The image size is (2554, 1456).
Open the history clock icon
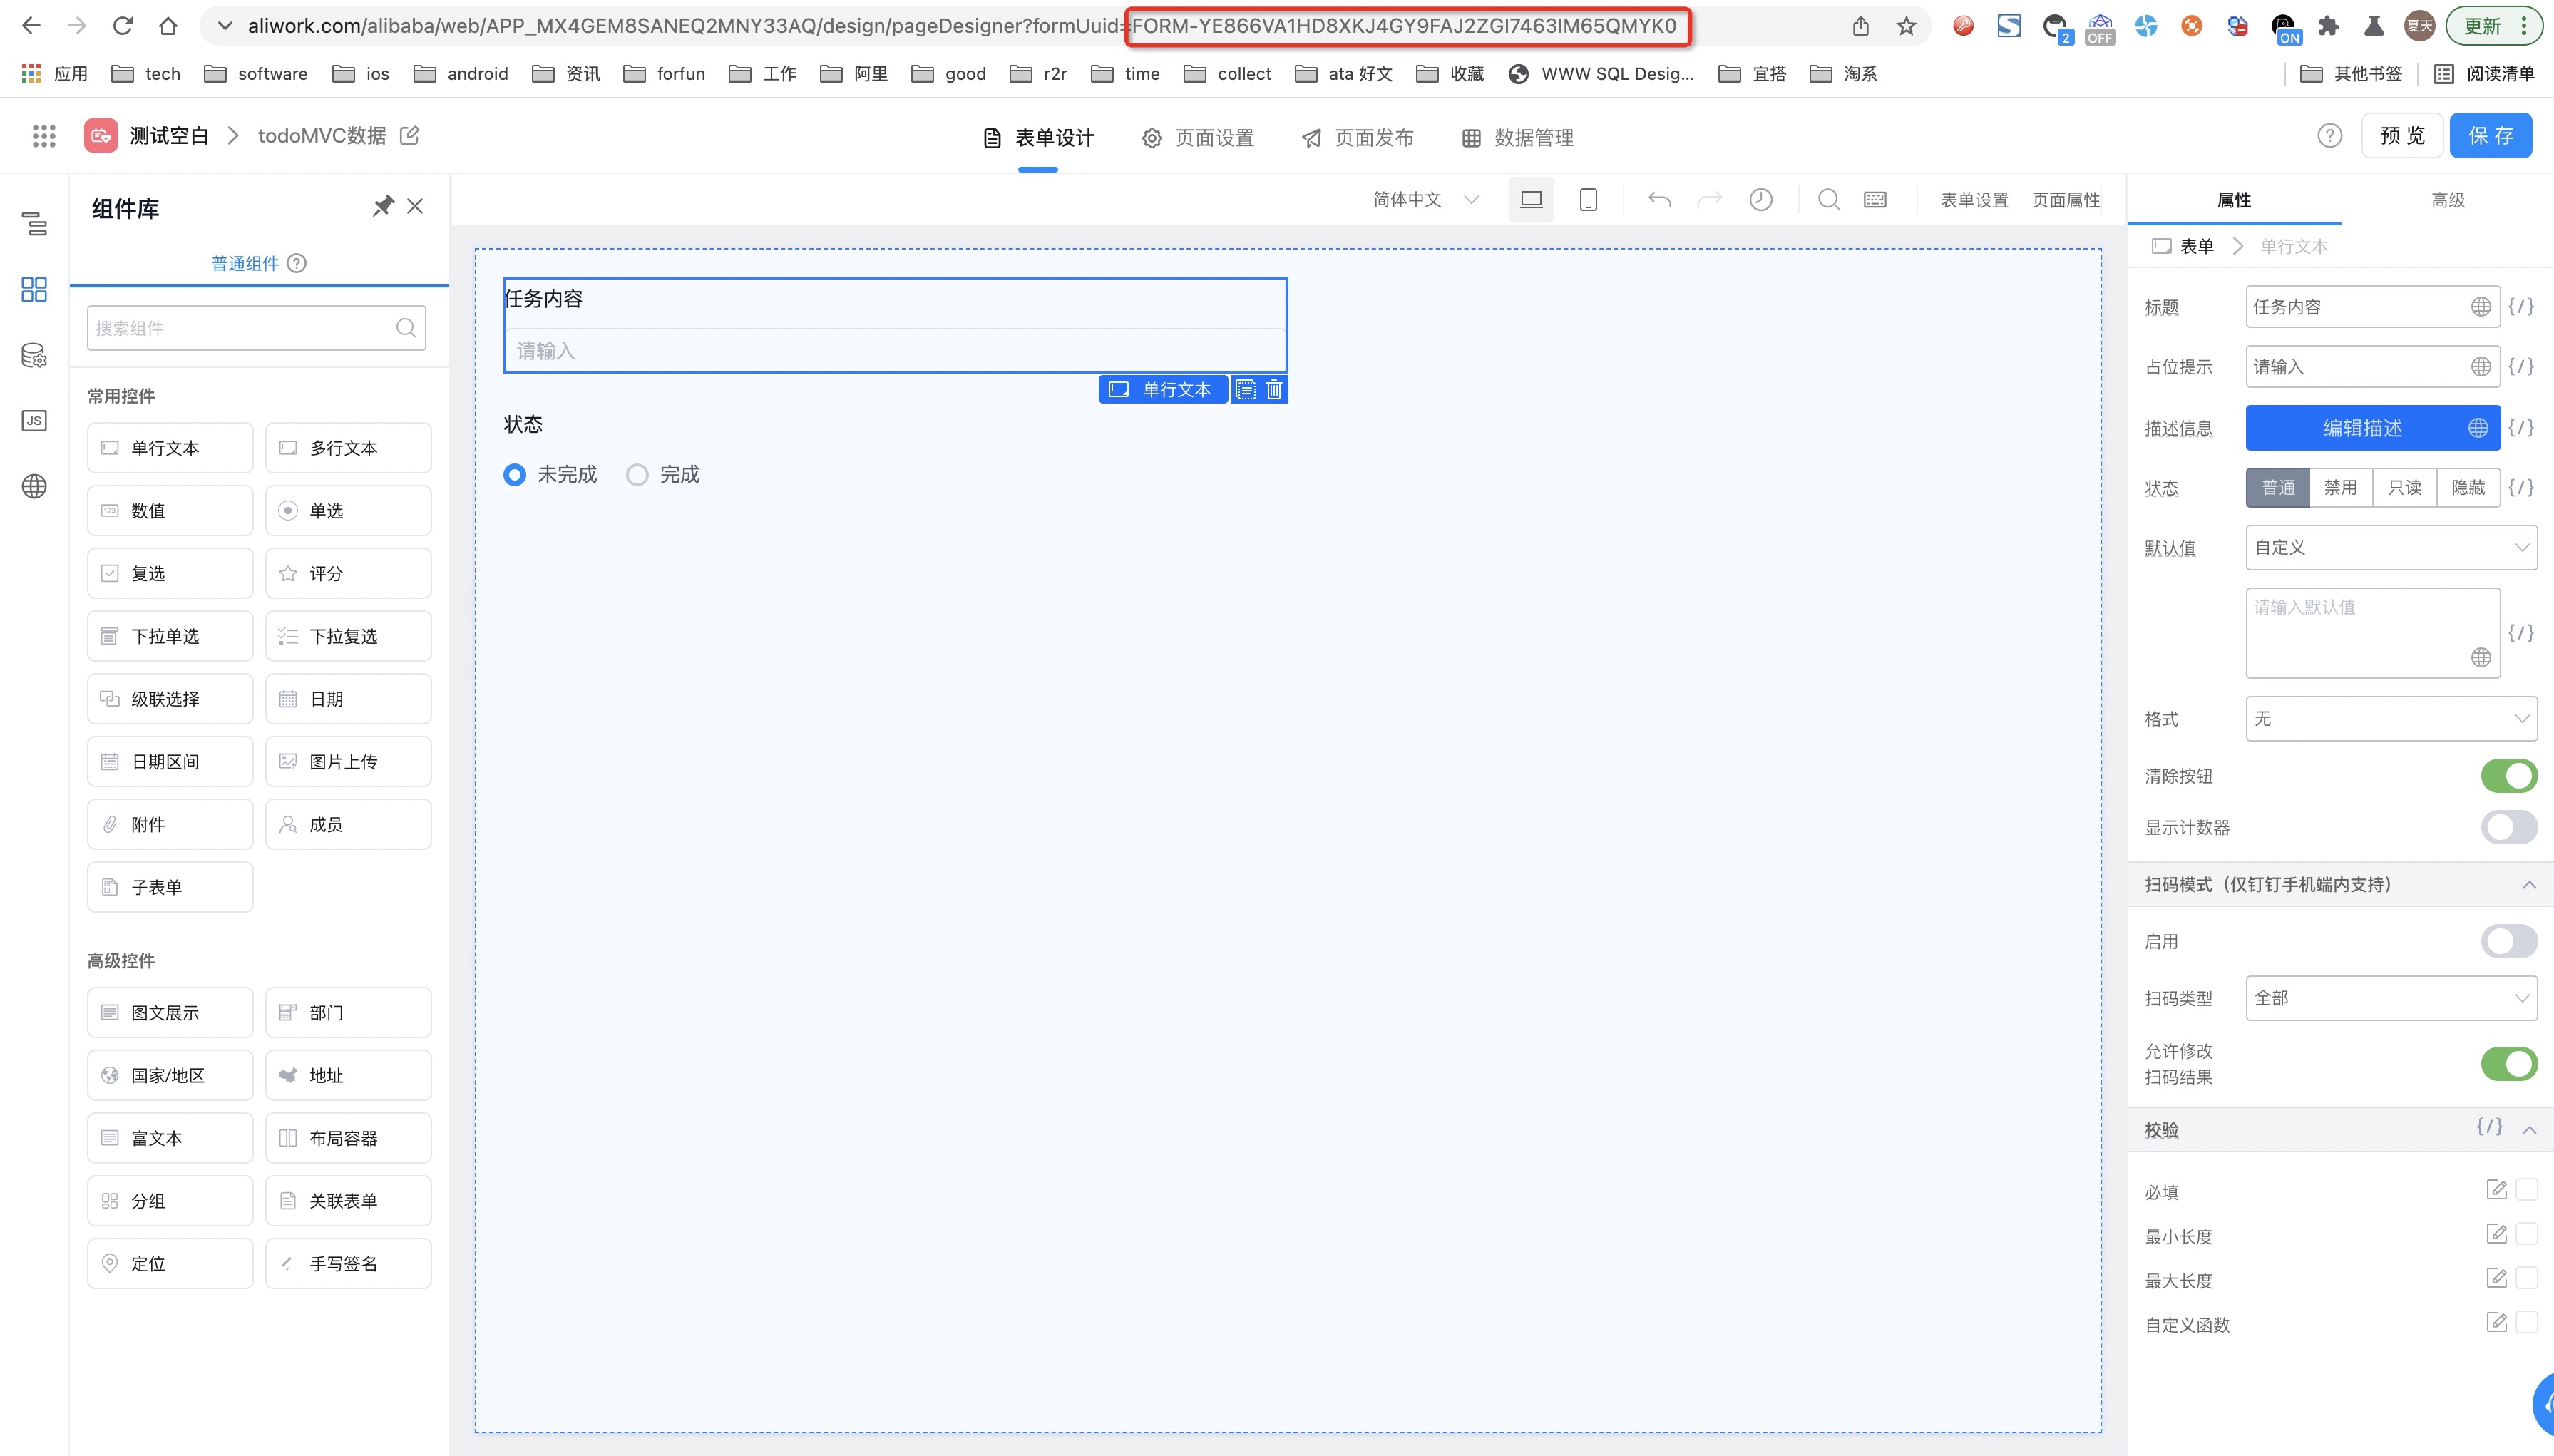(x=1760, y=200)
